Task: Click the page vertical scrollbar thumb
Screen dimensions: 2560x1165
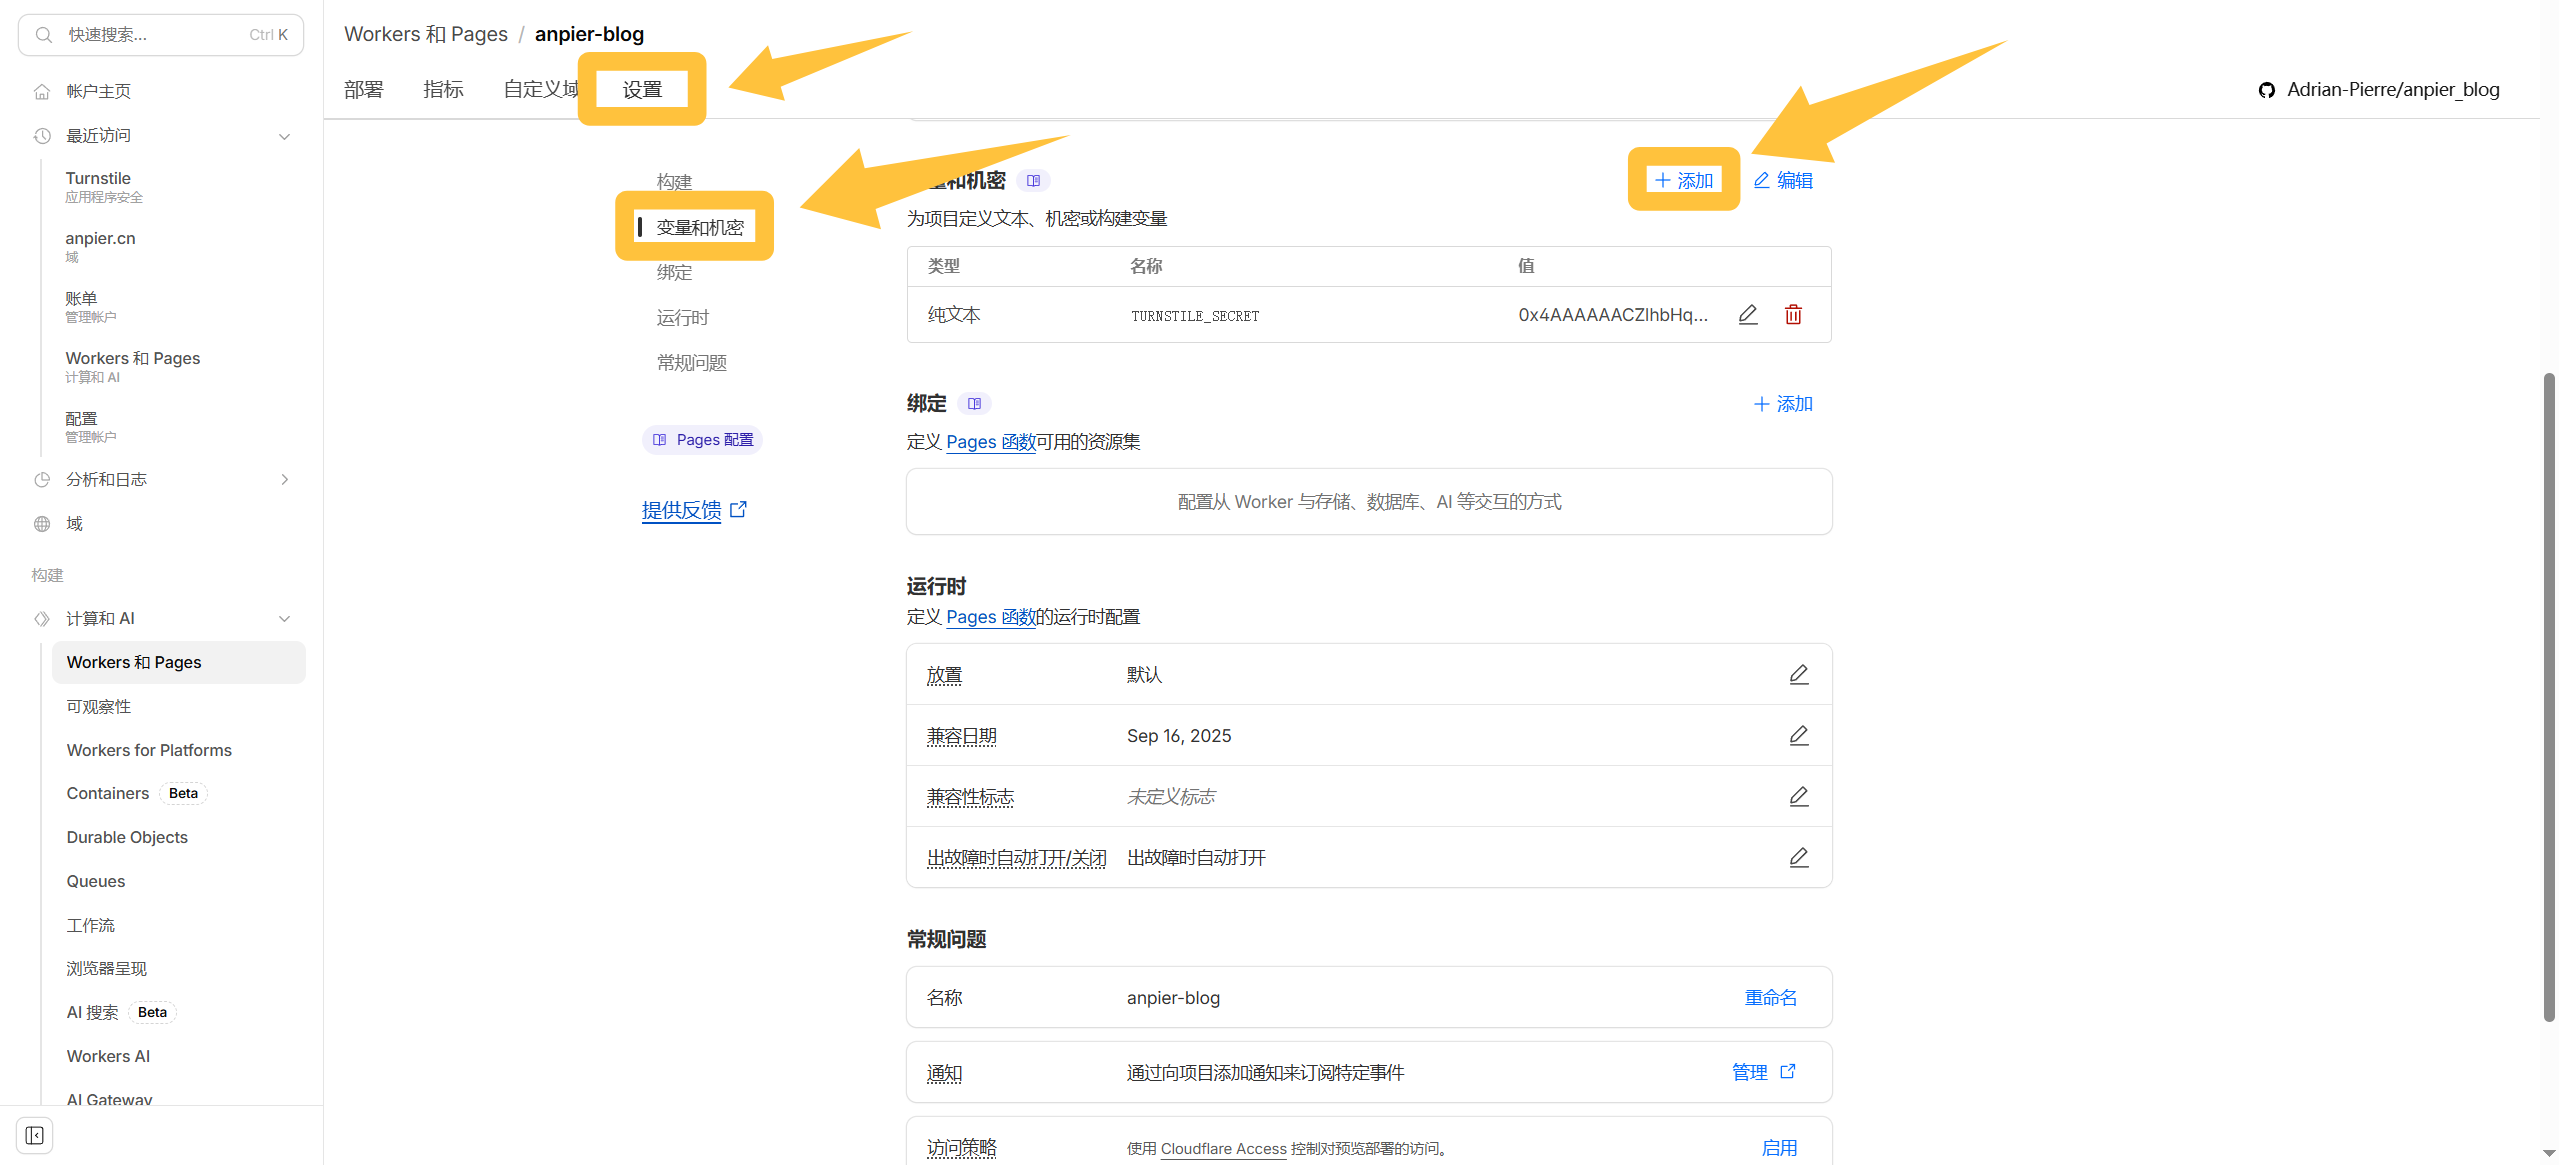Action: [x=2549, y=698]
